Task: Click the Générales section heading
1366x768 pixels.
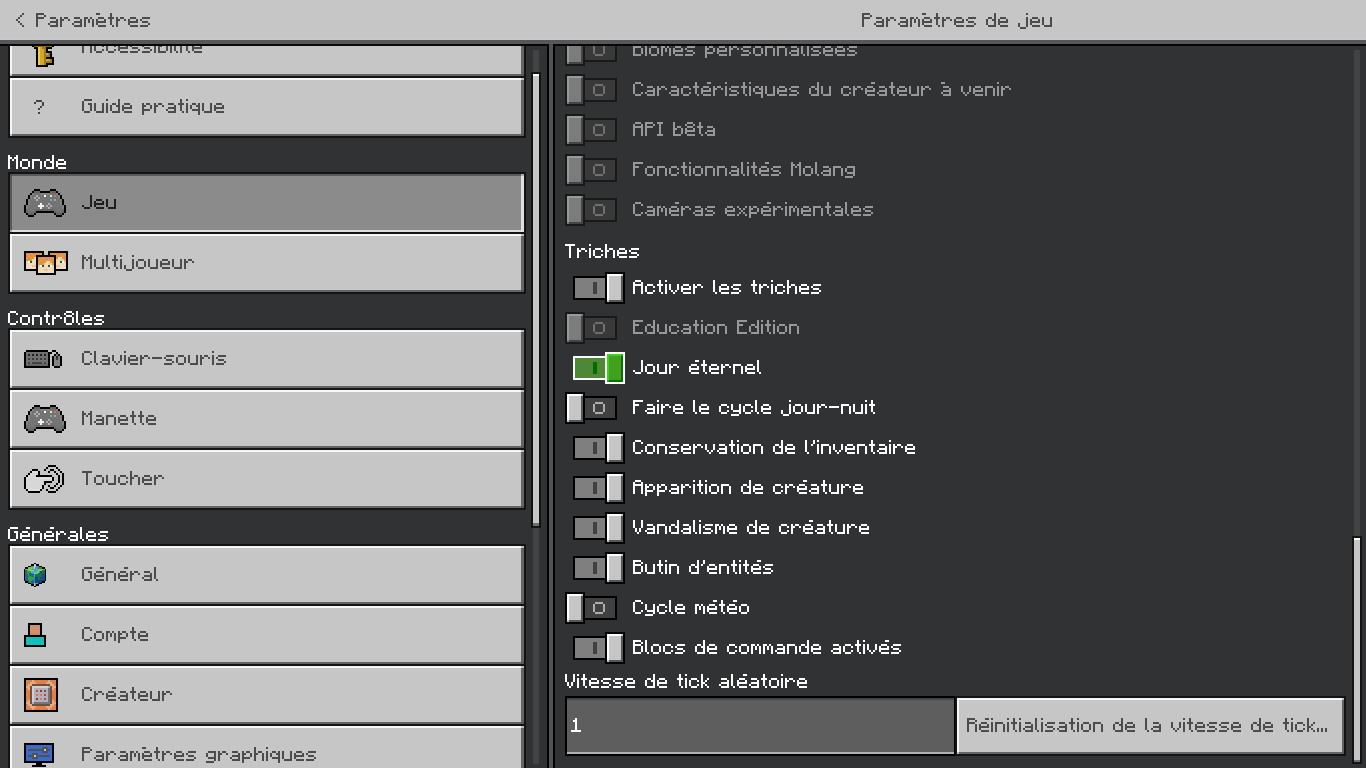Action: [58, 535]
